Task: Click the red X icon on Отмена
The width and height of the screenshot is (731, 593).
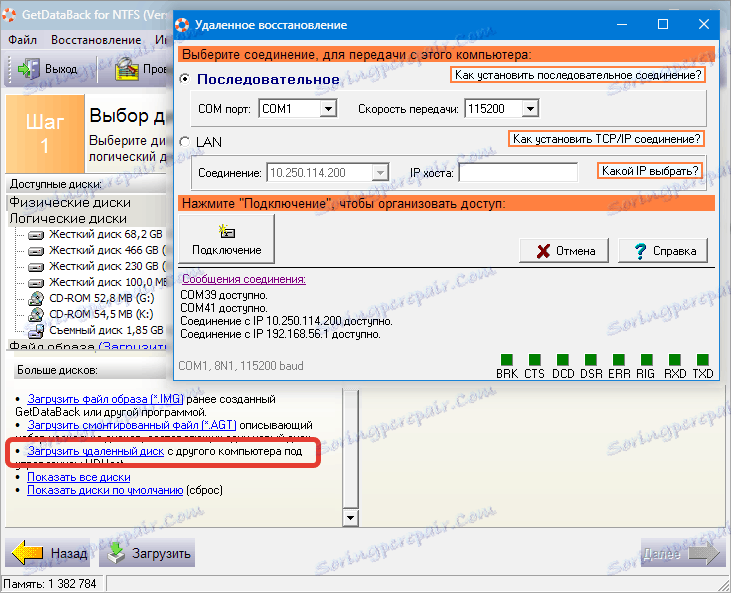Action: [543, 251]
